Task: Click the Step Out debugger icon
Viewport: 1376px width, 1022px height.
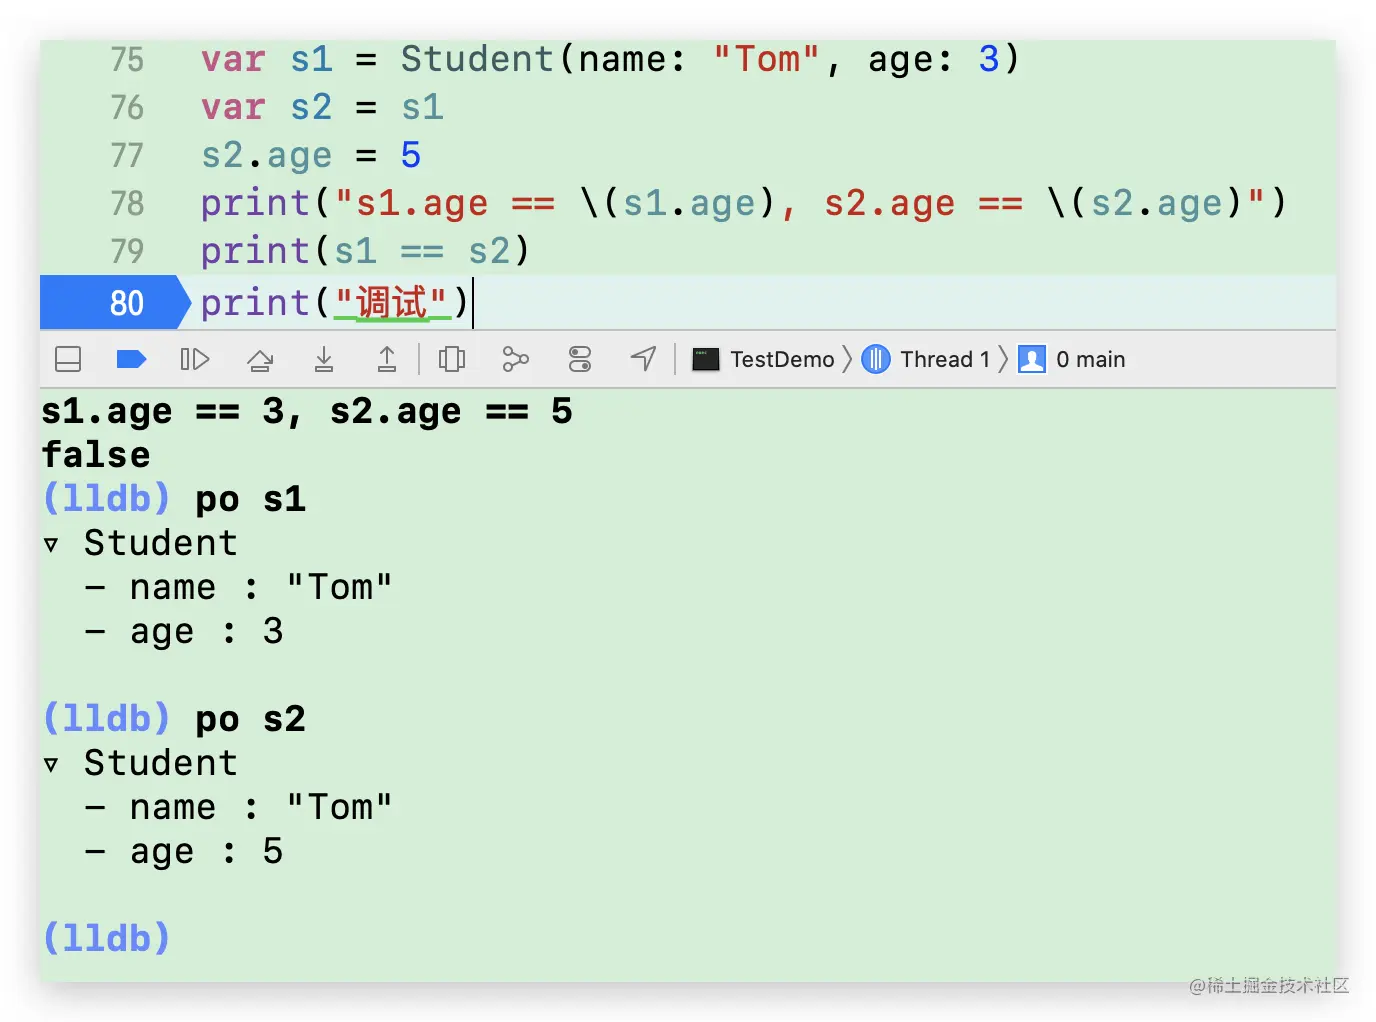Action: coord(387,359)
